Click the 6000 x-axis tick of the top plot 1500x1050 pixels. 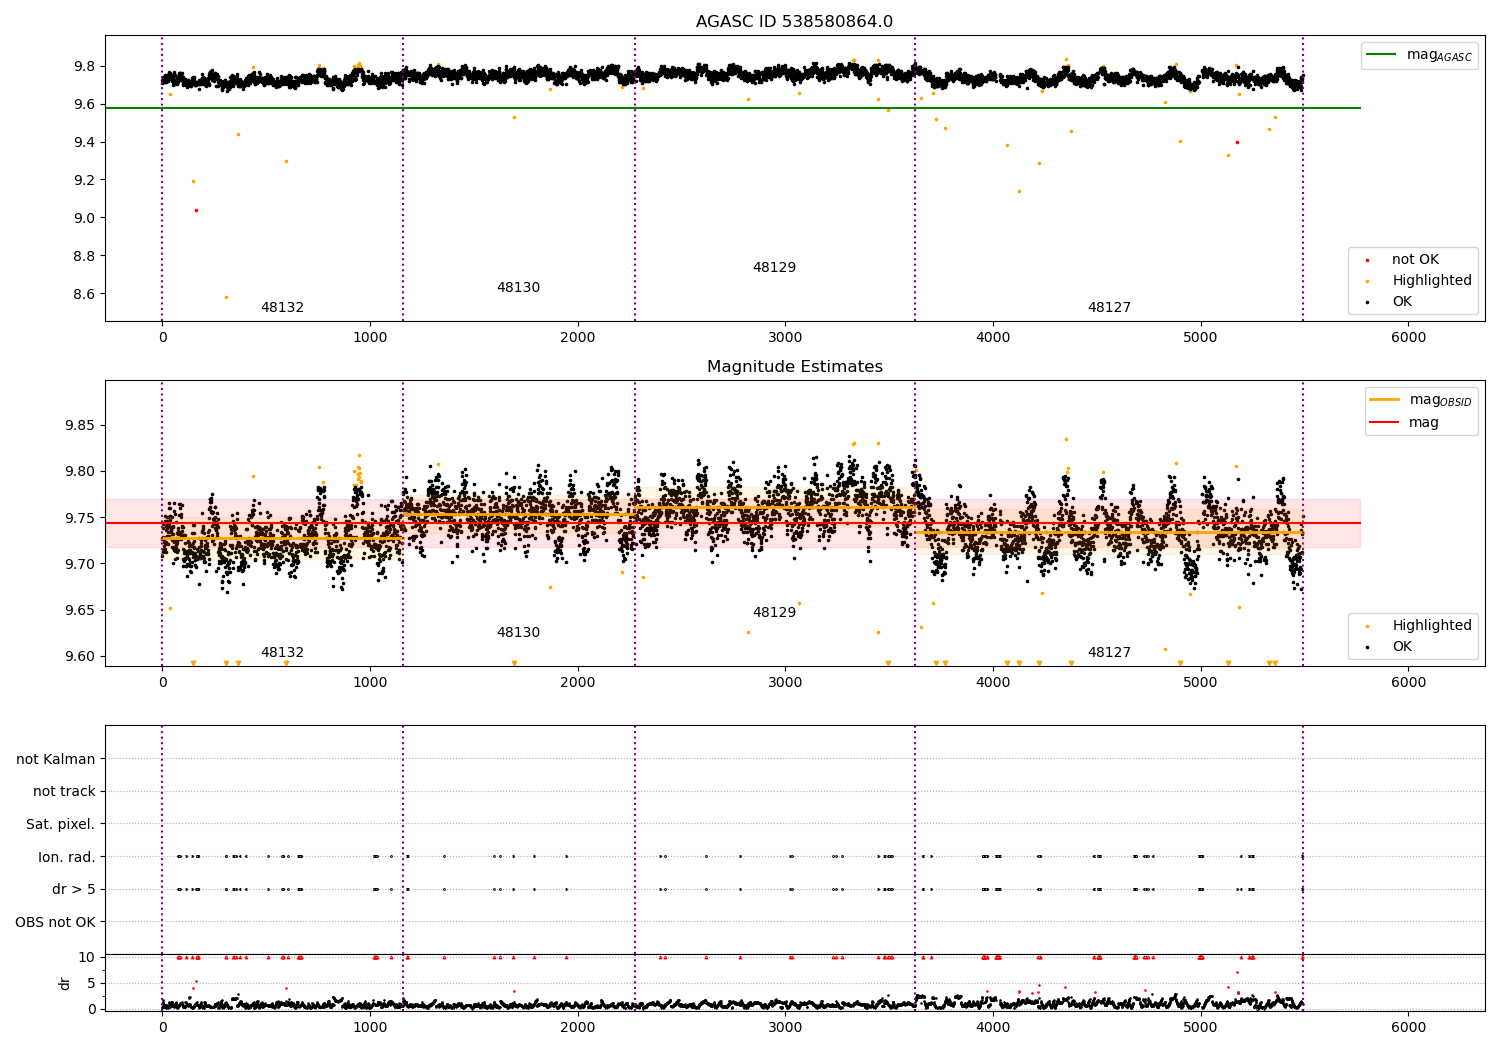point(1408,338)
